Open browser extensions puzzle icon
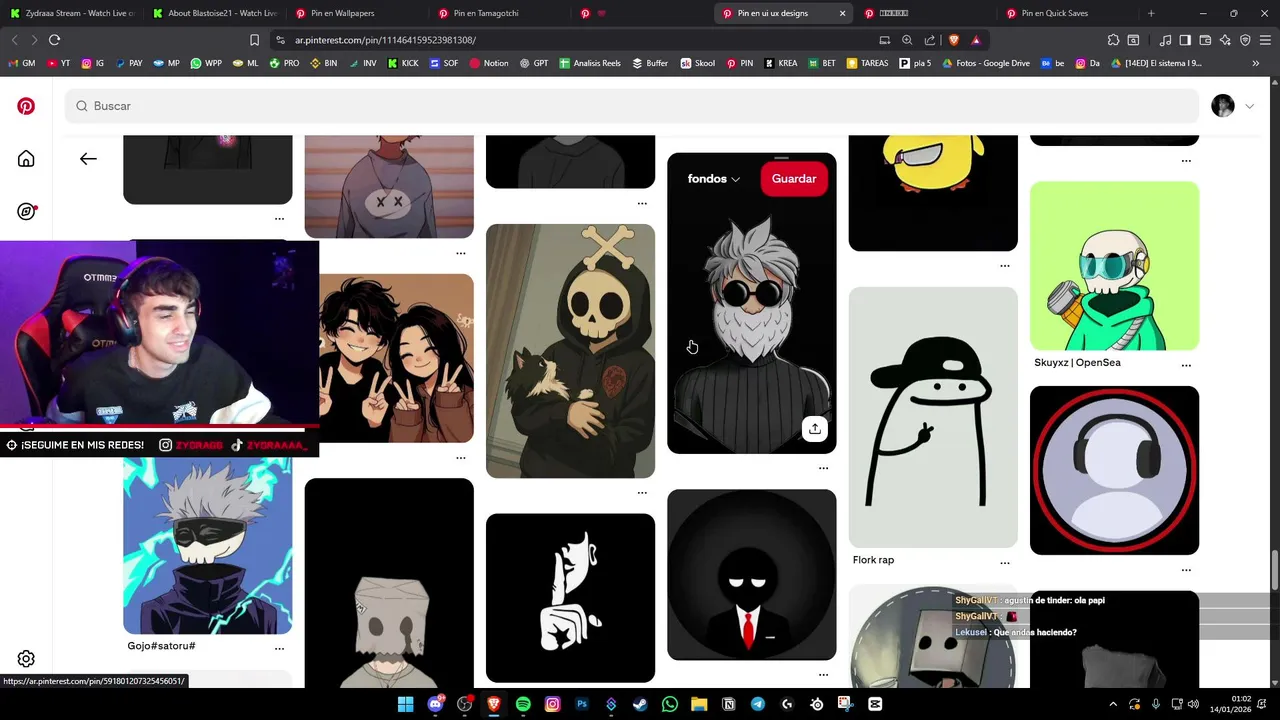 point(1113,40)
